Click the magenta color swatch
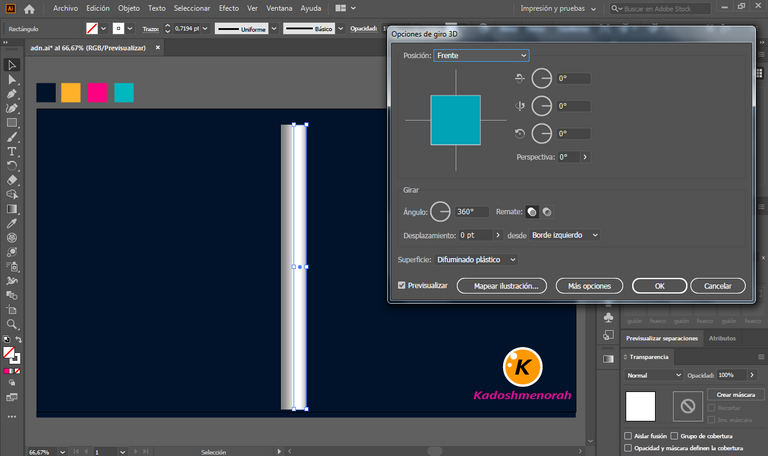Image resolution: width=768 pixels, height=456 pixels. (97, 93)
